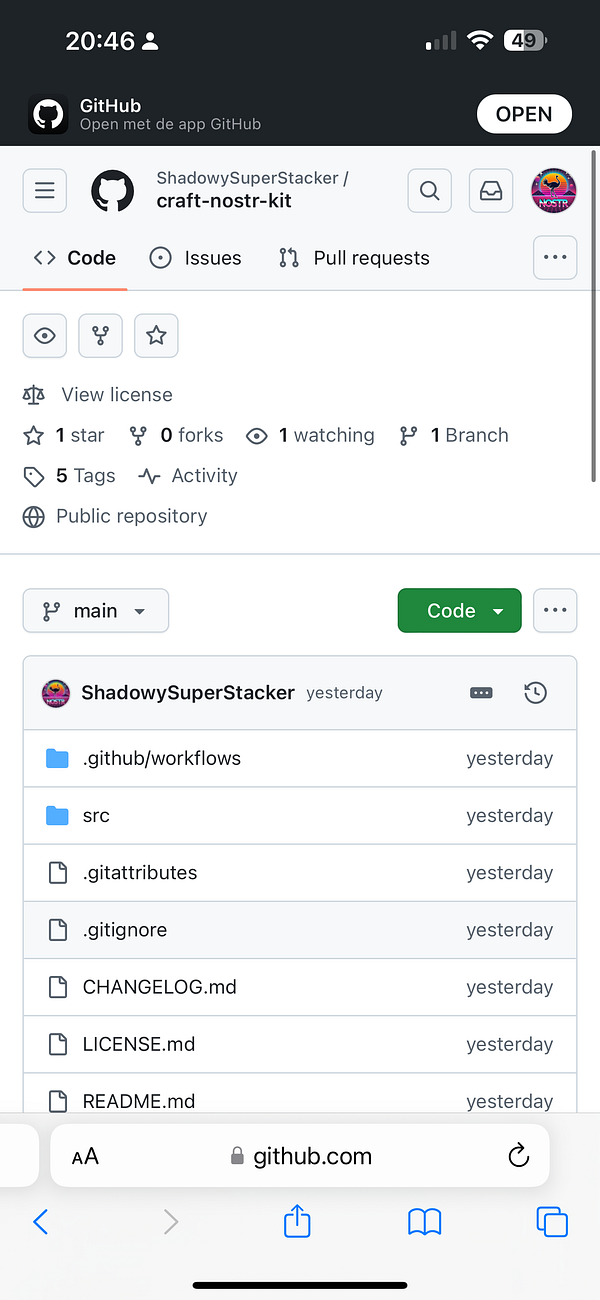Open the 0 forks link
This screenshot has height=1300, width=600.
pos(176,436)
